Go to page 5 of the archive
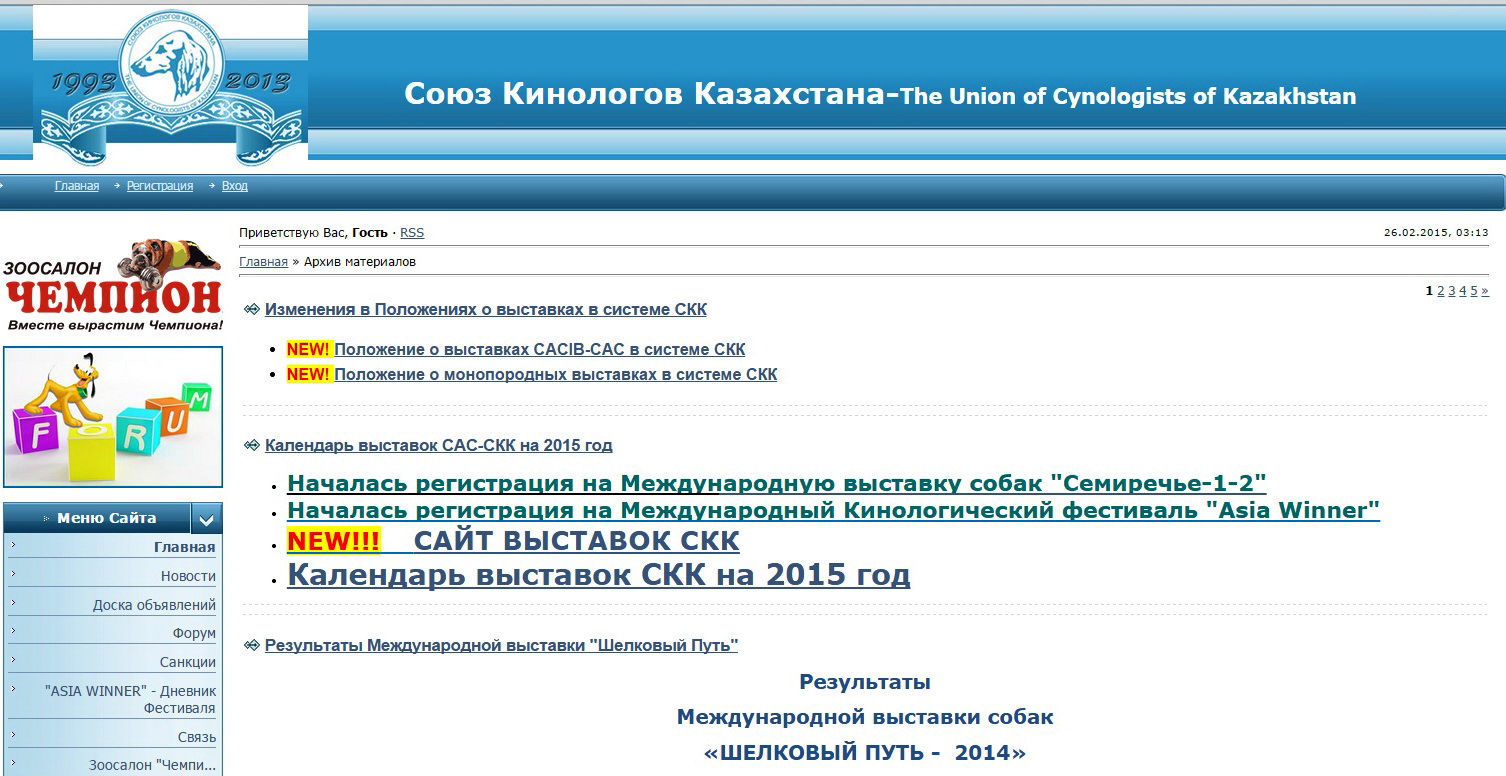This screenshot has width=1506, height=776. pos(1473,291)
